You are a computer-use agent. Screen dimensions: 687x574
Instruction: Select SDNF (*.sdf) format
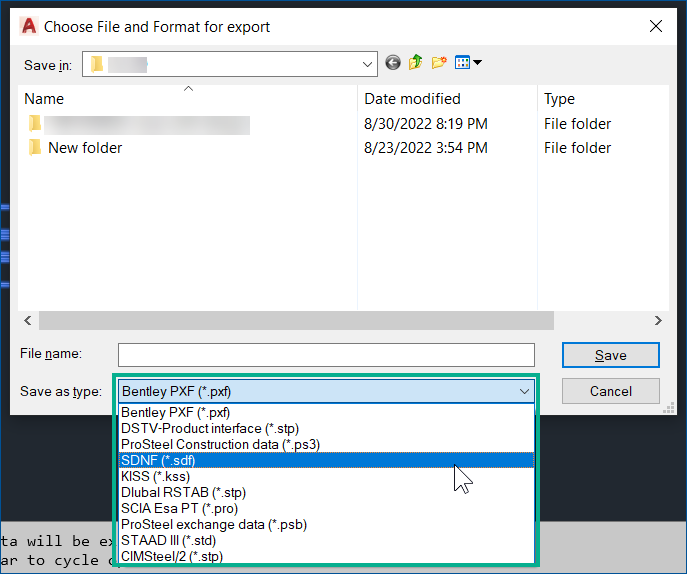coord(326,461)
